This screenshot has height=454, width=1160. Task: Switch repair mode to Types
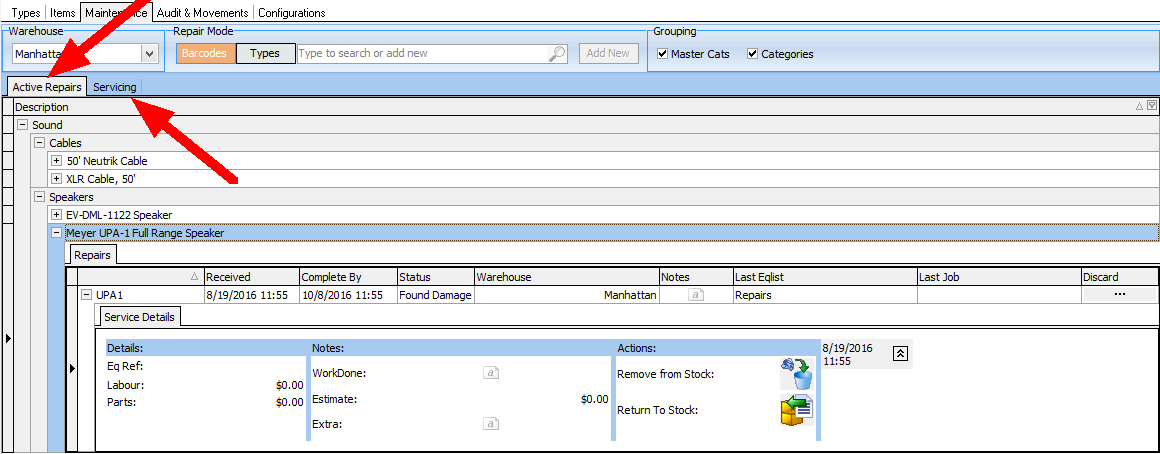(x=265, y=54)
